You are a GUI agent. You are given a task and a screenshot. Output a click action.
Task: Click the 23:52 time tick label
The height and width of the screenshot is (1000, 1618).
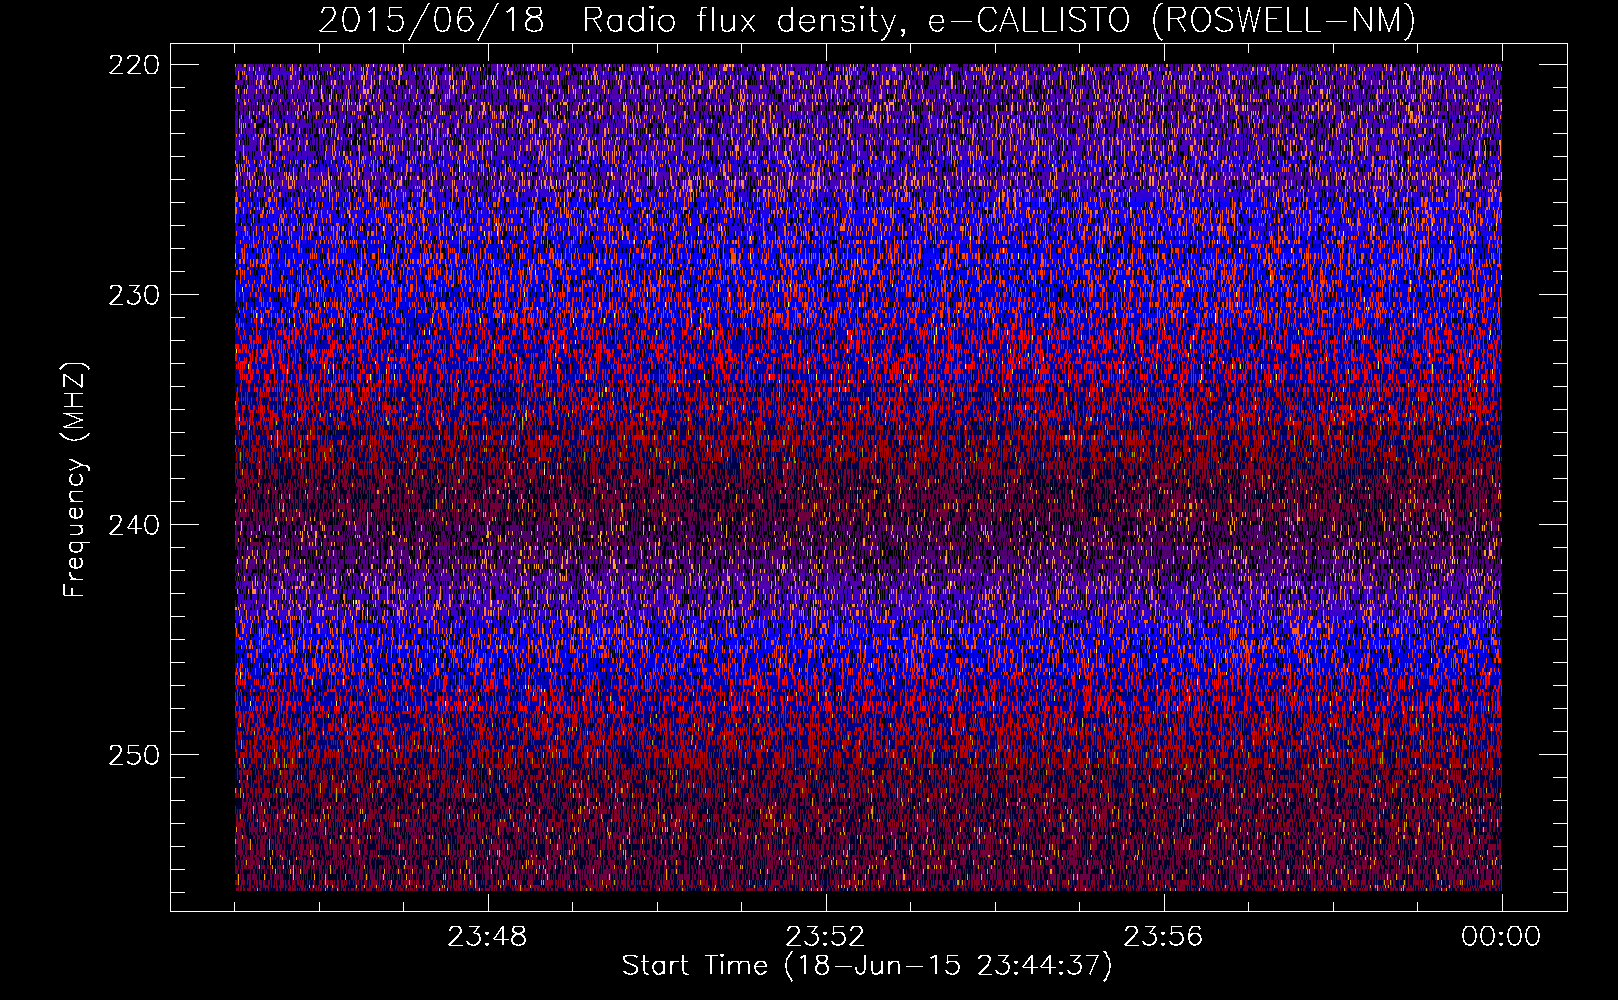coord(825,937)
